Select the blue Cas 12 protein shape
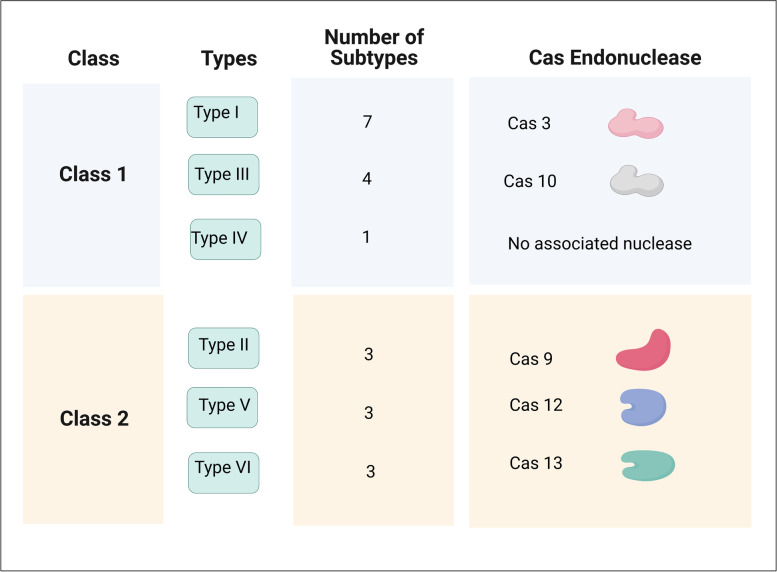 pos(642,406)
